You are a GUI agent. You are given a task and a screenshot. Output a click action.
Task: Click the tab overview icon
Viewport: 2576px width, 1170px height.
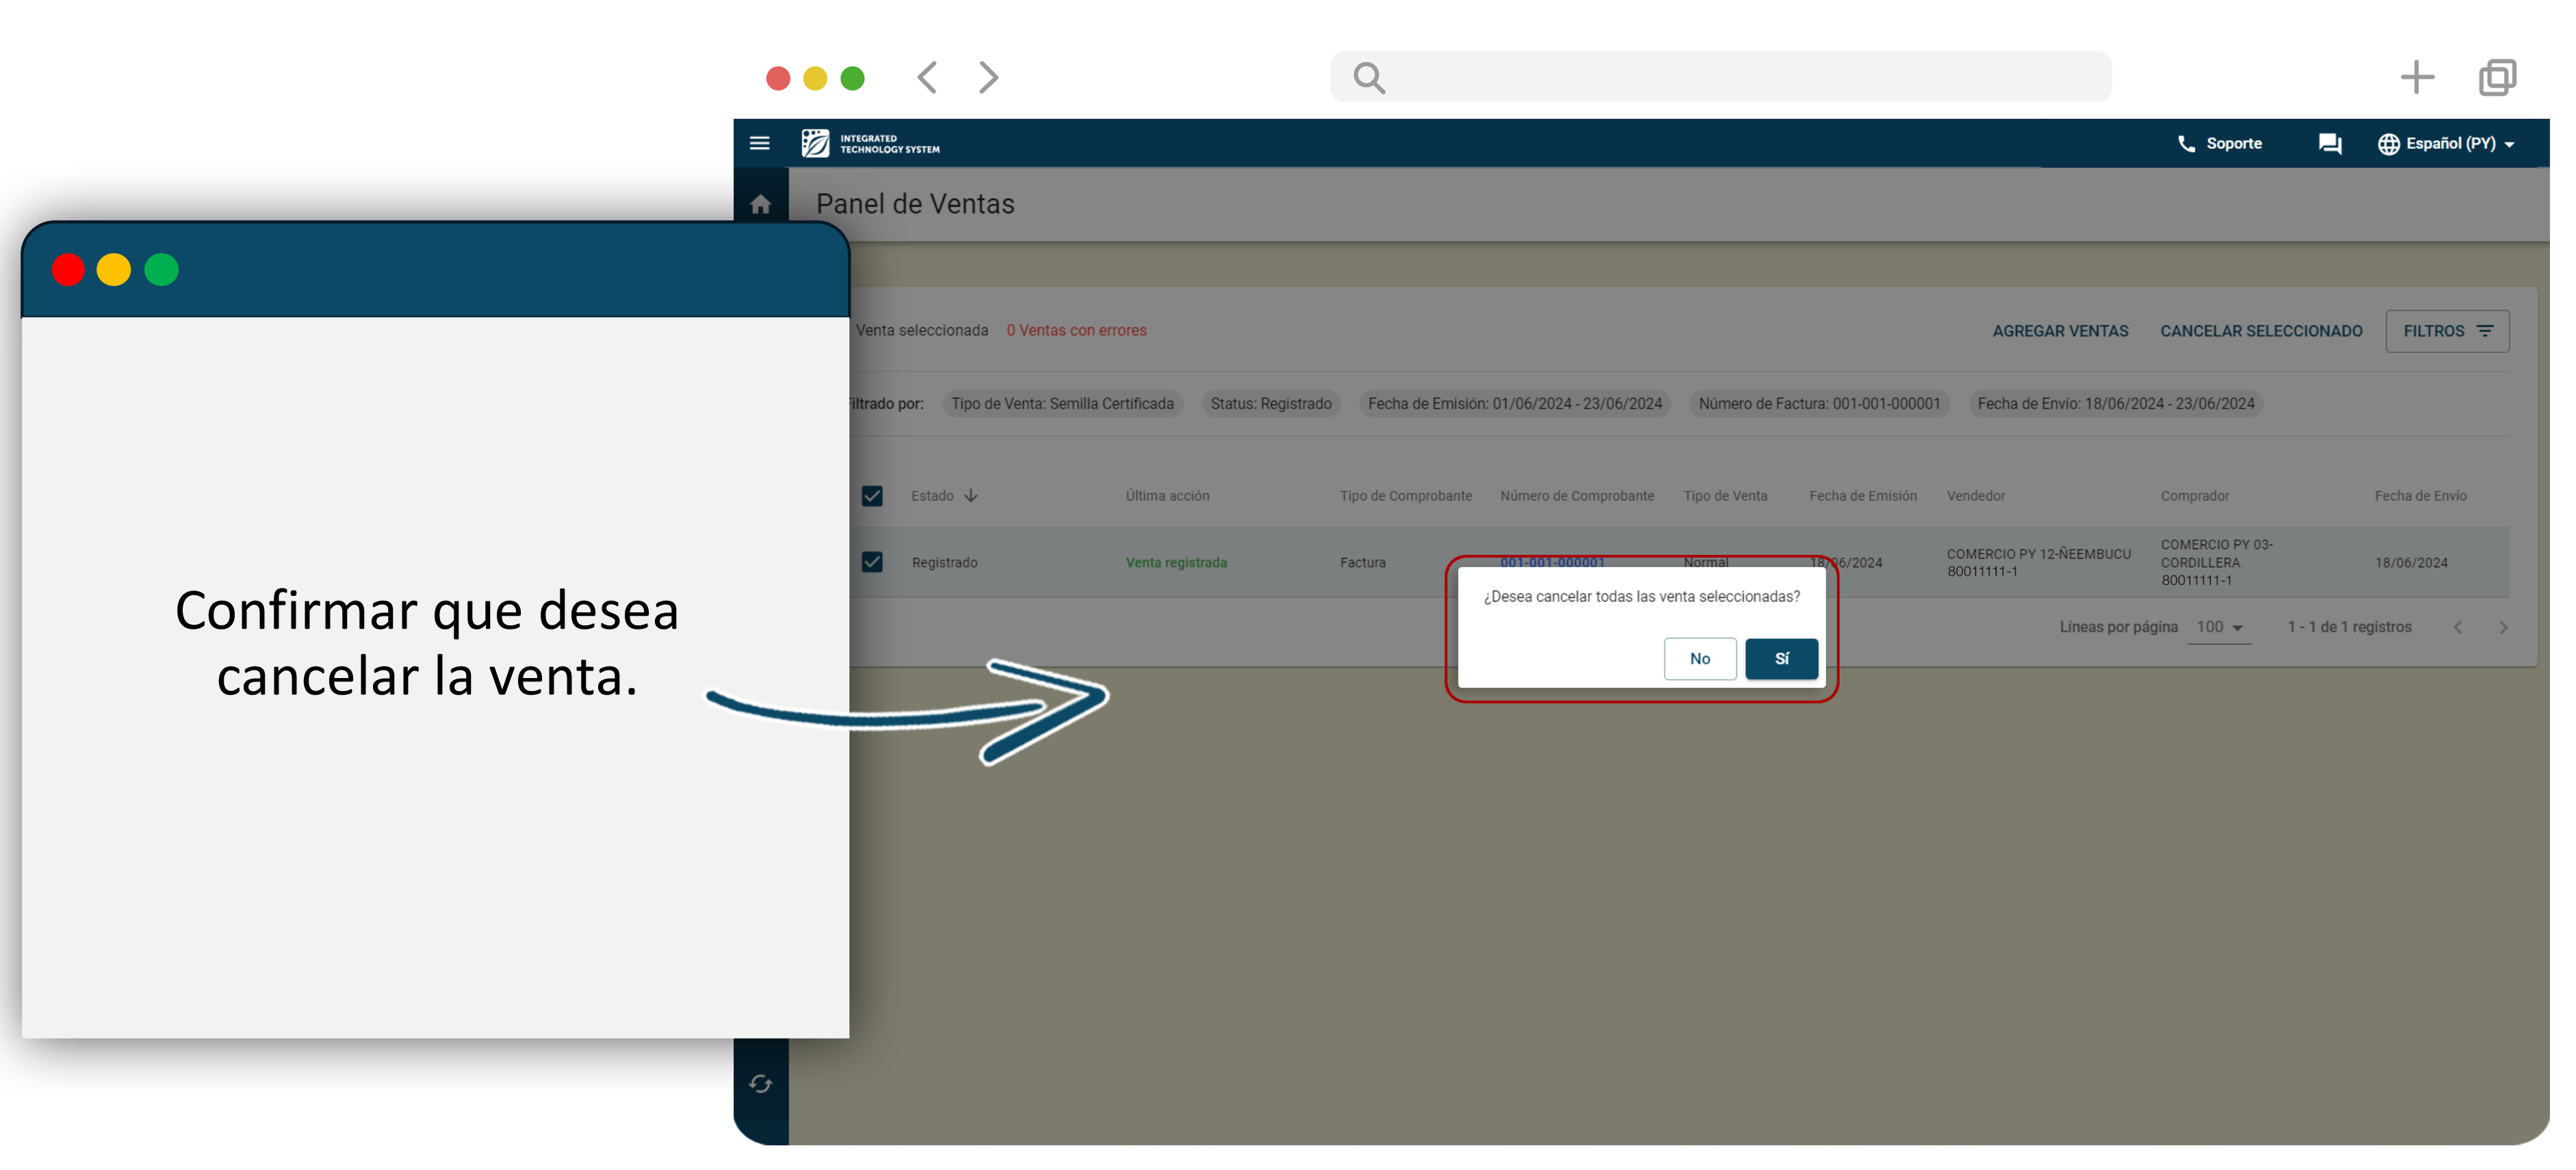2497,78
